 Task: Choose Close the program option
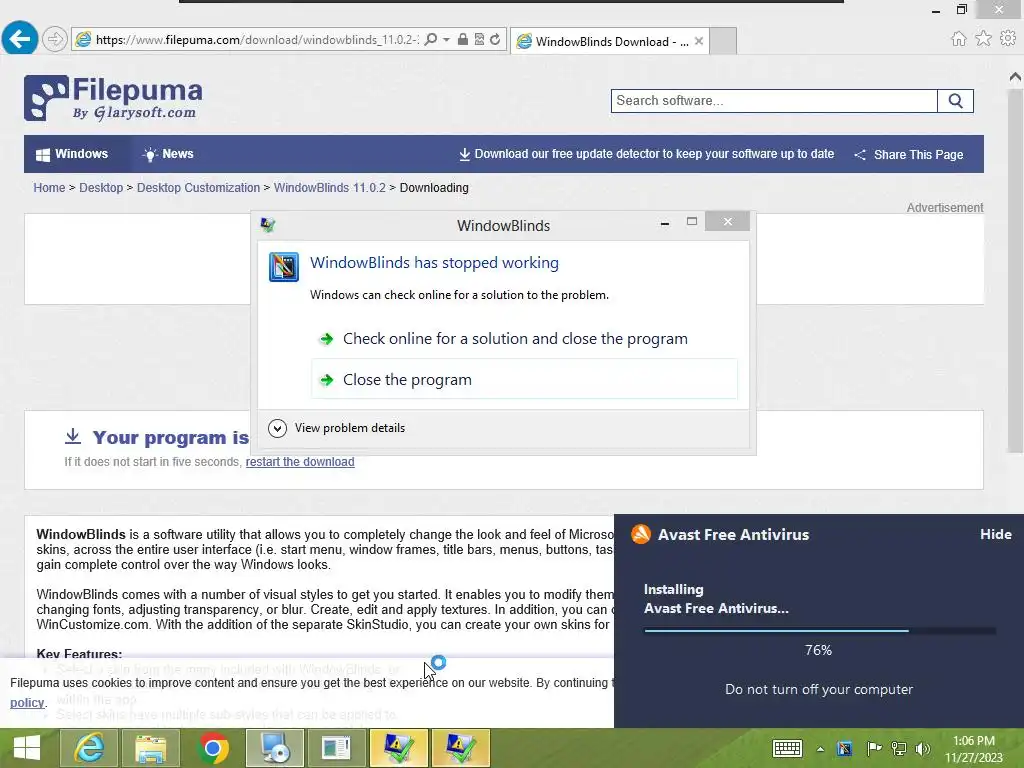524,379
